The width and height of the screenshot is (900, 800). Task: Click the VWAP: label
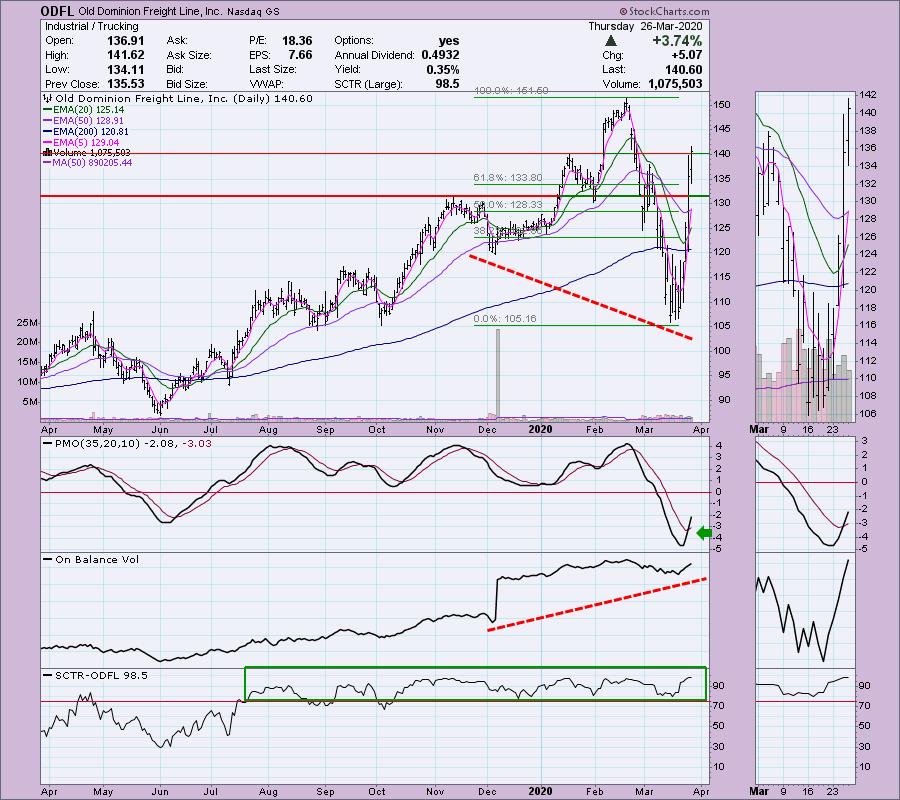[x=265, y=84]
